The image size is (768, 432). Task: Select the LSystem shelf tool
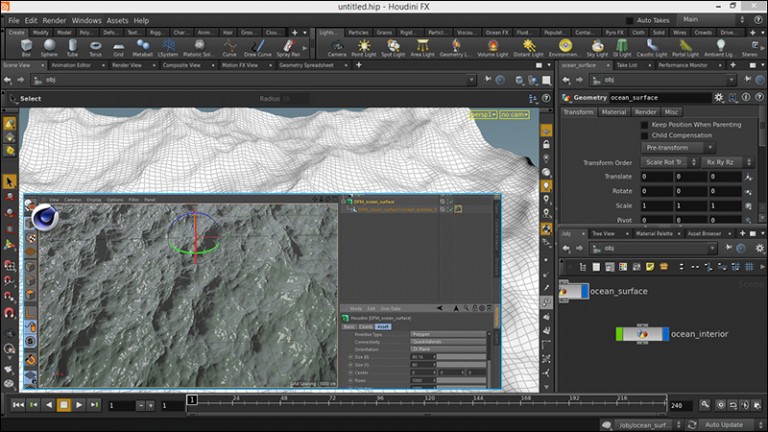click(x=168, y=48)
